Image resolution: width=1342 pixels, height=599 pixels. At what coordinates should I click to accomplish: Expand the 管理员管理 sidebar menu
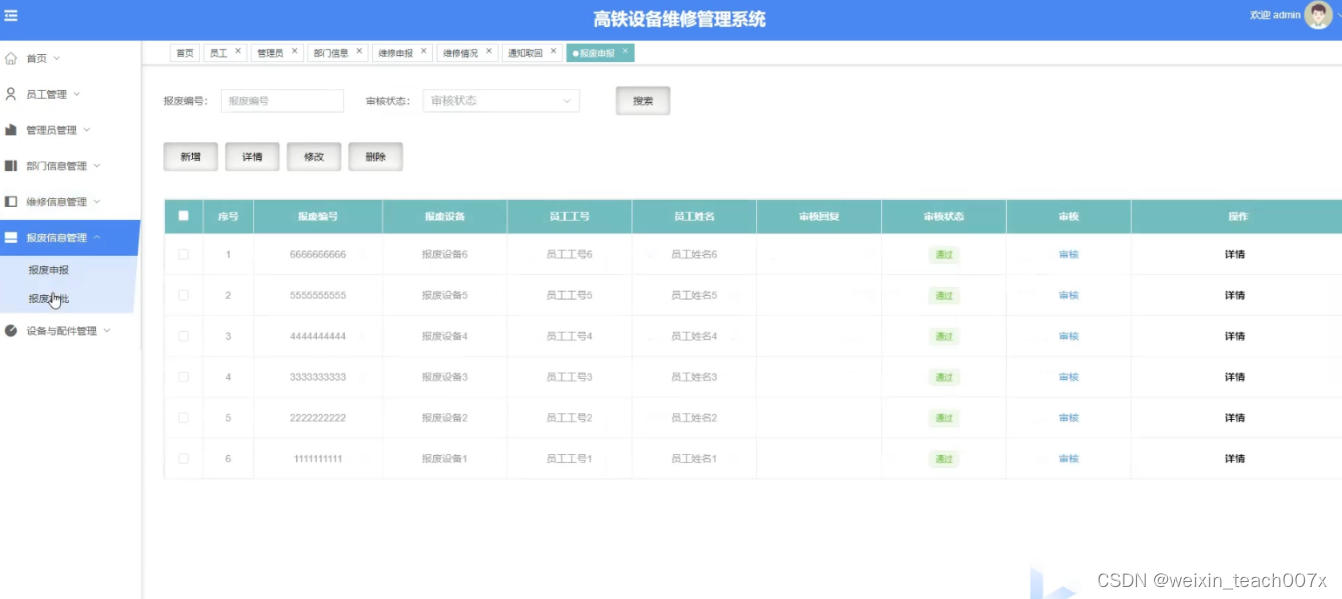pyautogui.click(x=86, y=130)
